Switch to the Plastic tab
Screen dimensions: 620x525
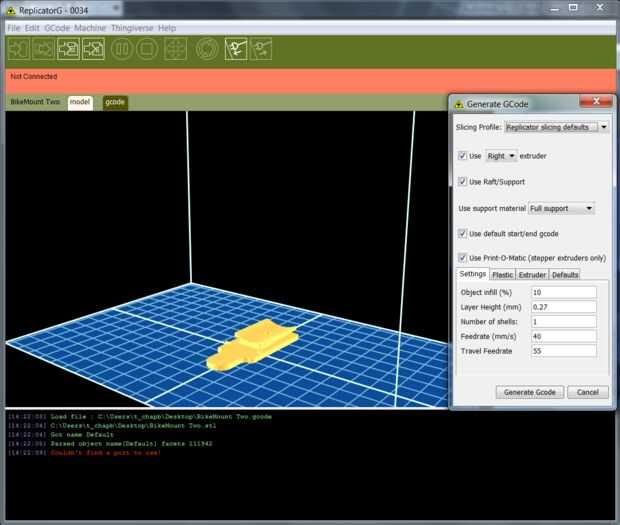pyautogui.click(x=502, y=274)
